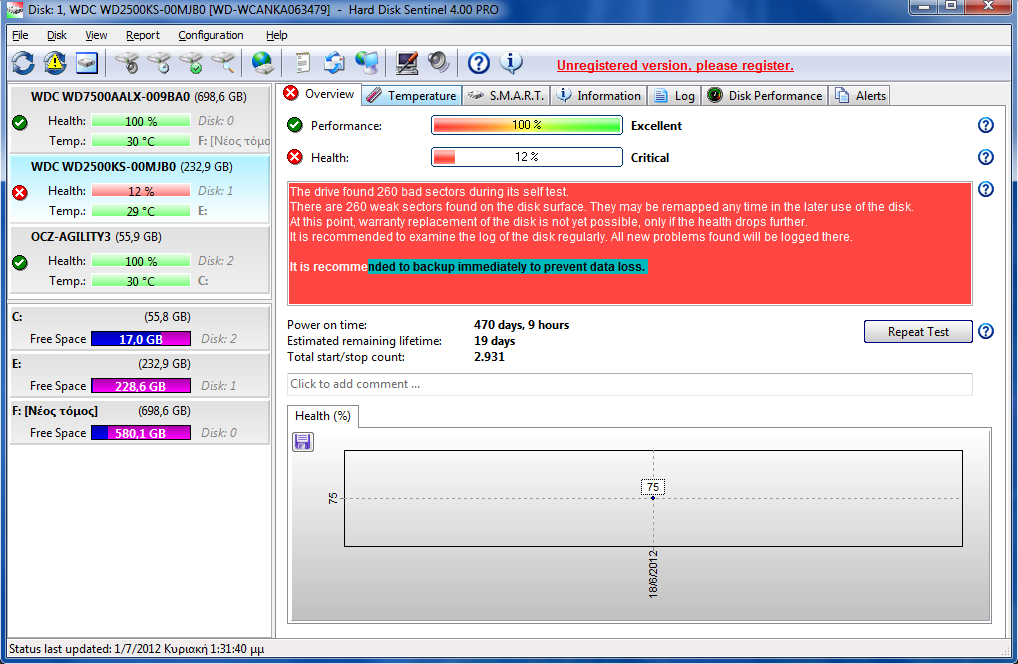Open the File menu
The width and height of the screenshot is (1018, 664).
(x=20, y=35)
